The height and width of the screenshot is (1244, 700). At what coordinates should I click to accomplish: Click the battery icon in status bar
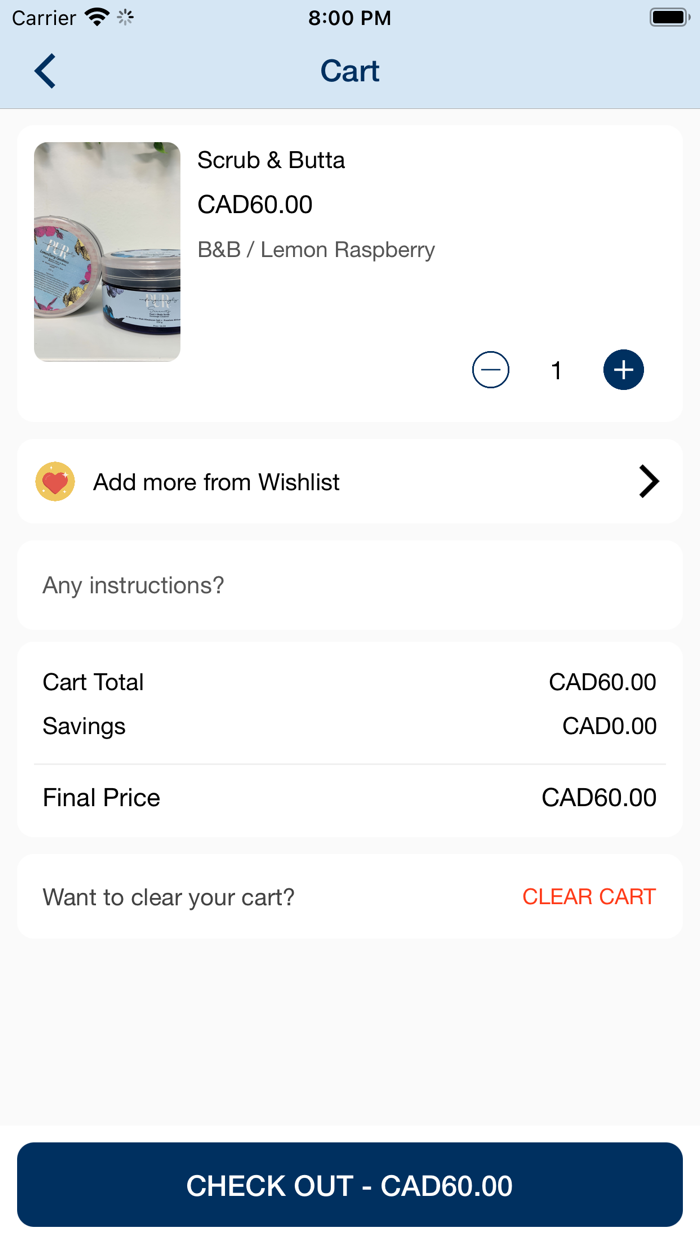(x=668, y=18)
